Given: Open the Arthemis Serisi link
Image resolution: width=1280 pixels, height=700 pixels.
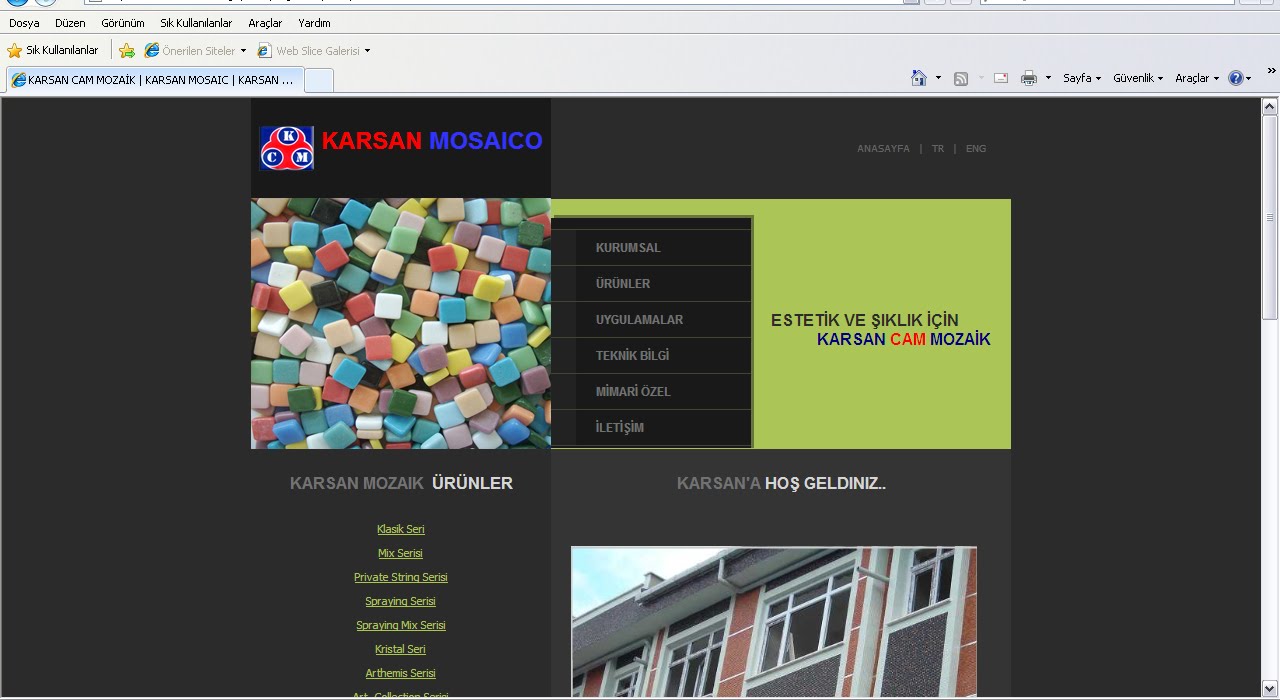Looking at the screenshot, I should 401,673.
